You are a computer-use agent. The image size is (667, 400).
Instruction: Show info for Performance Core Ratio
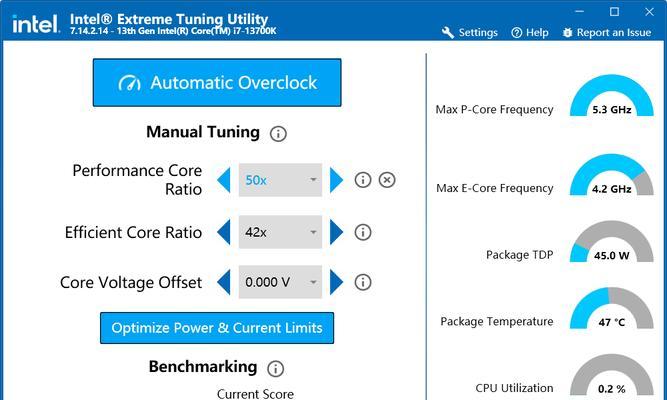363,180
